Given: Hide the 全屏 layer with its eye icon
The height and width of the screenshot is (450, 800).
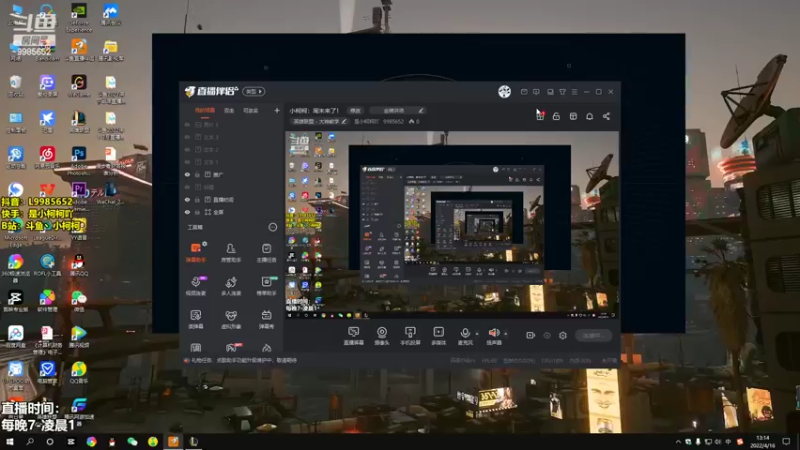Looking at the screenshot, I should 187,212.
